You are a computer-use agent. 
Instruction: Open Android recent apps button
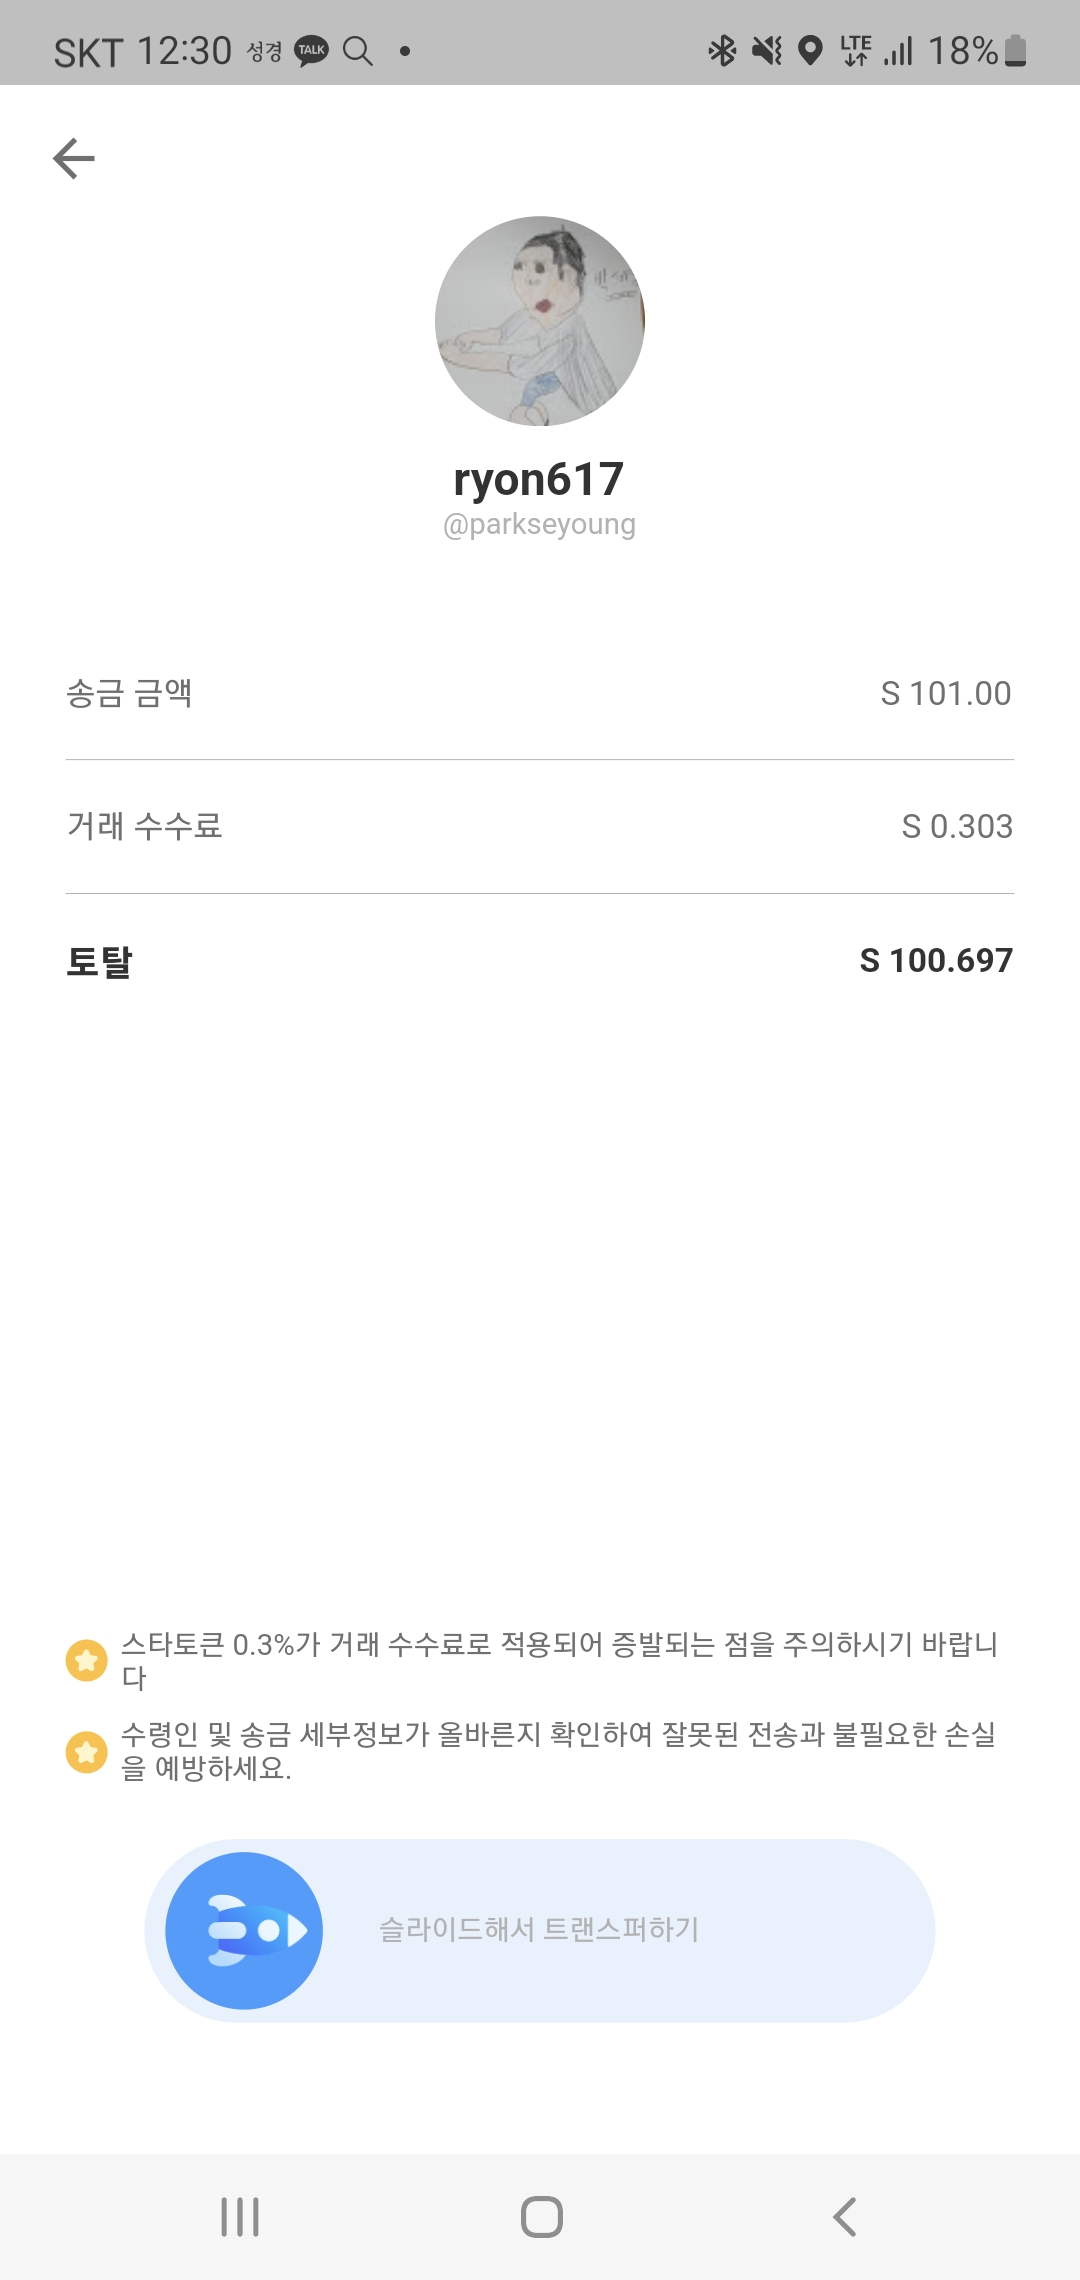[240, 2217]
